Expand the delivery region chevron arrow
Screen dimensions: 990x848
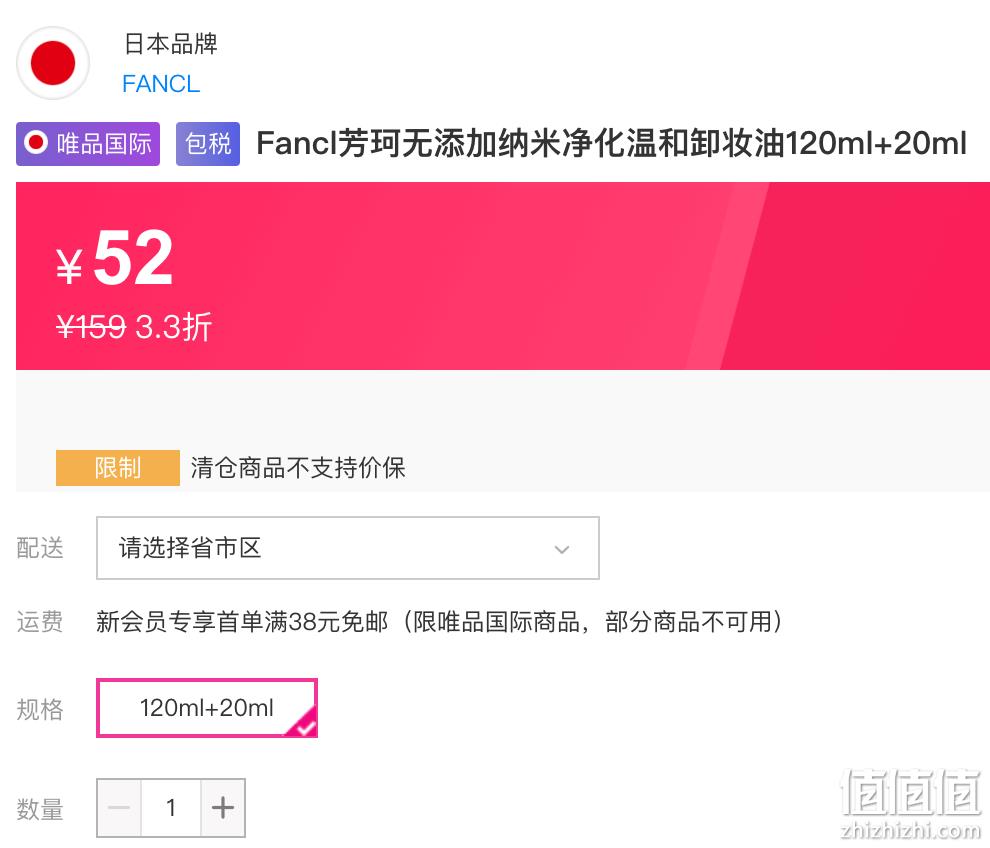click(562, 549)
